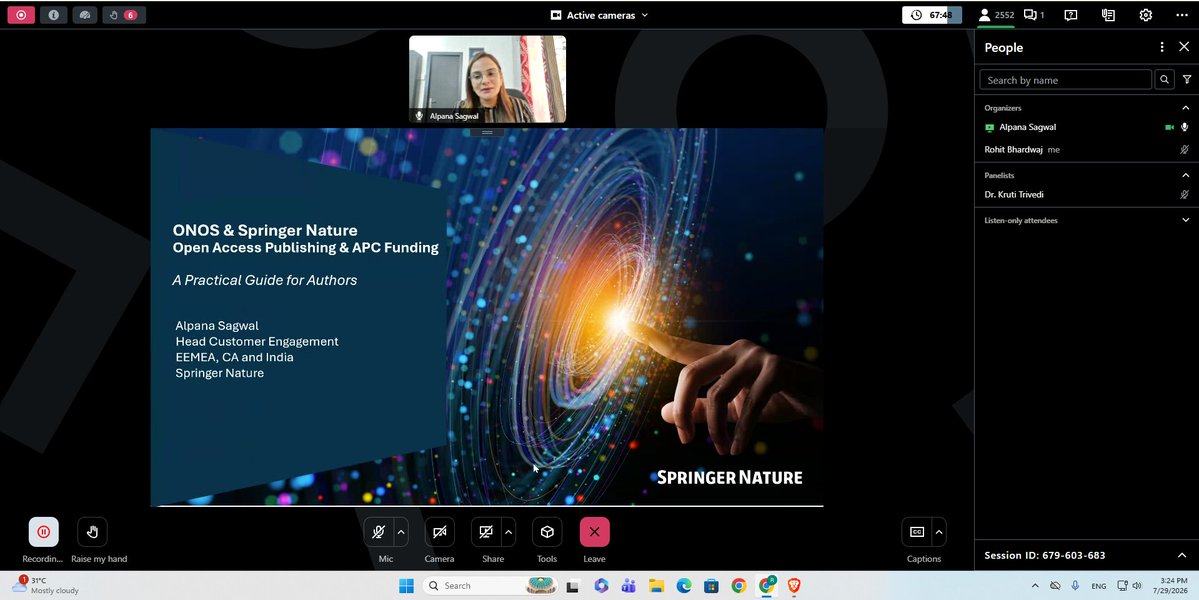Open Task View on taskbar
The width and height of the screenshot is (1199, 600).
tap(572, 586)
